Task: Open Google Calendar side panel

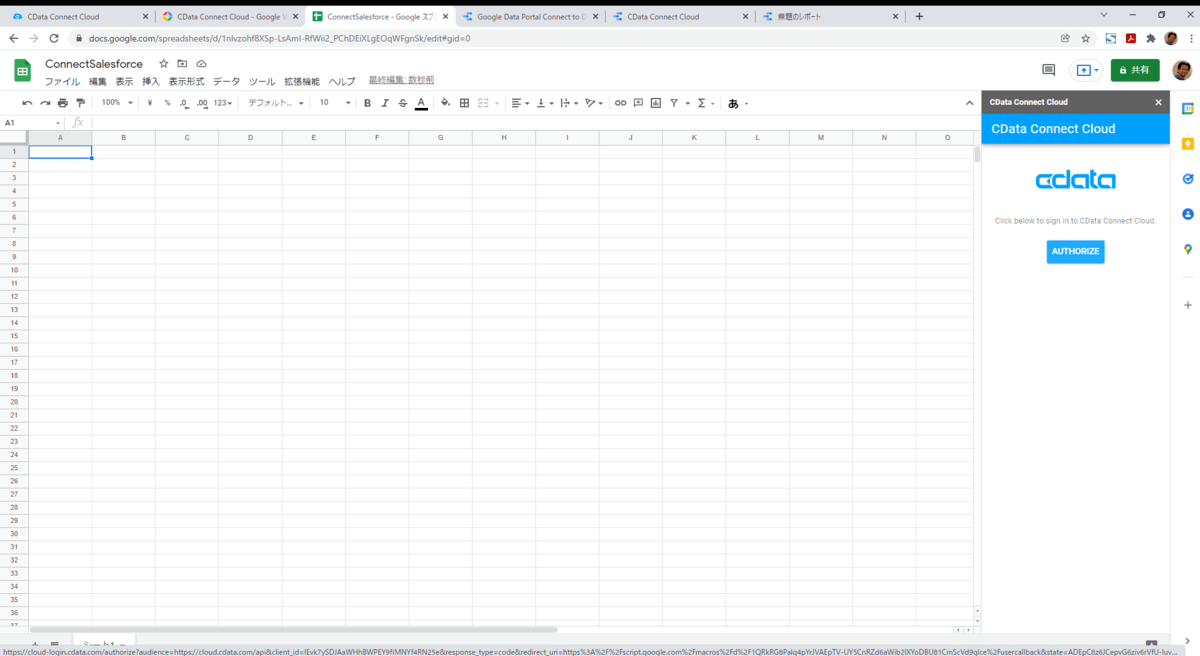Action: 1188,109
